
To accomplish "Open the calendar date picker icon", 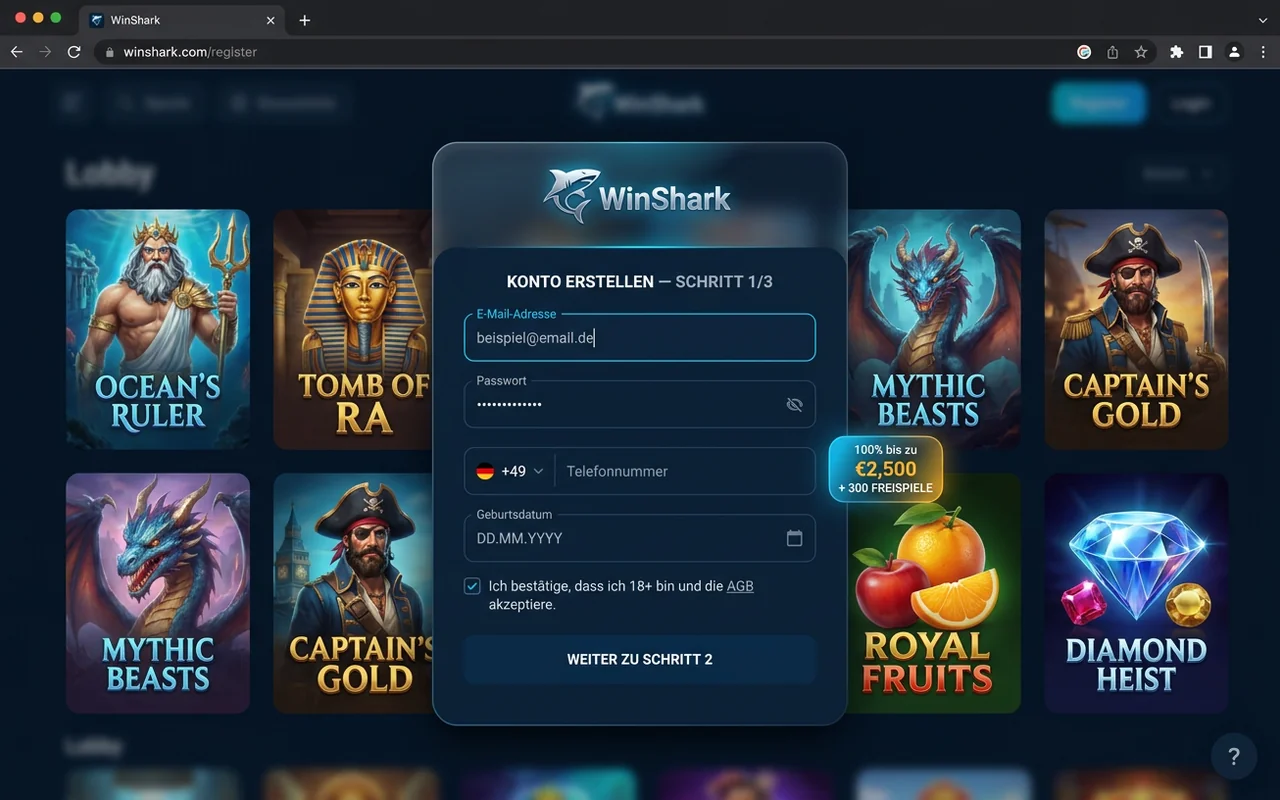I will pos(795,538).
